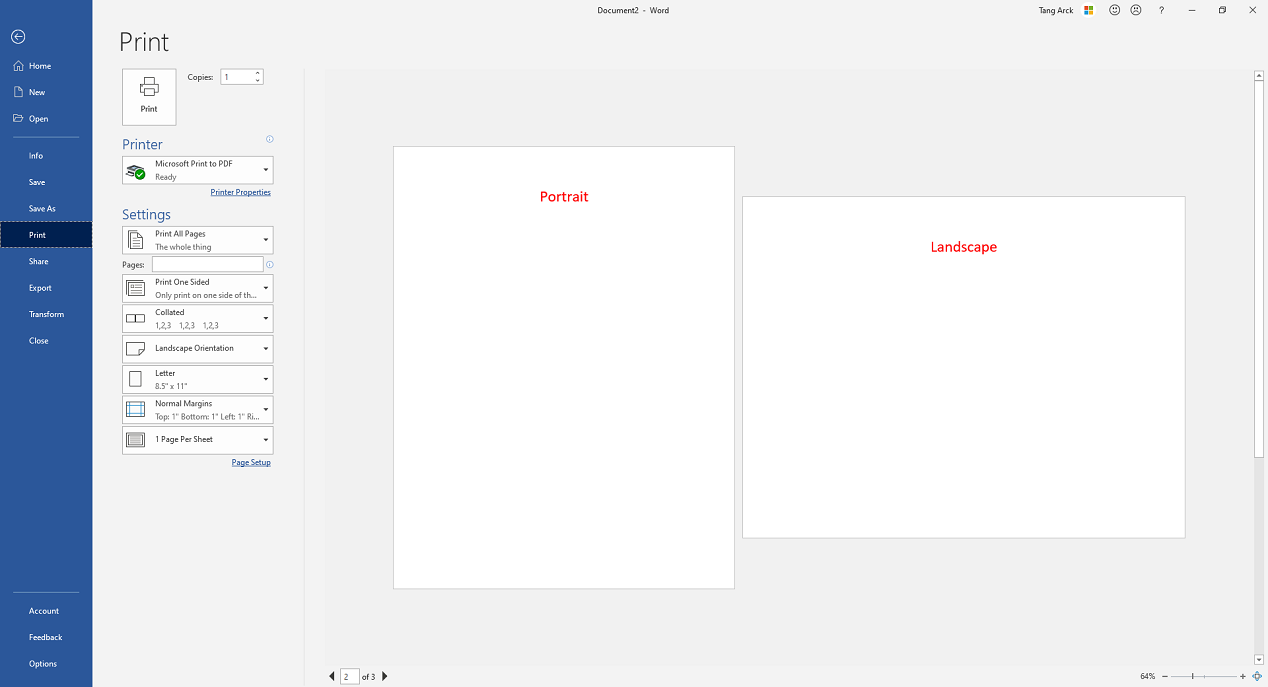Select Share menu item
Image resolution: width=1268 pixels, height=687 pixels.
point(46,261)
